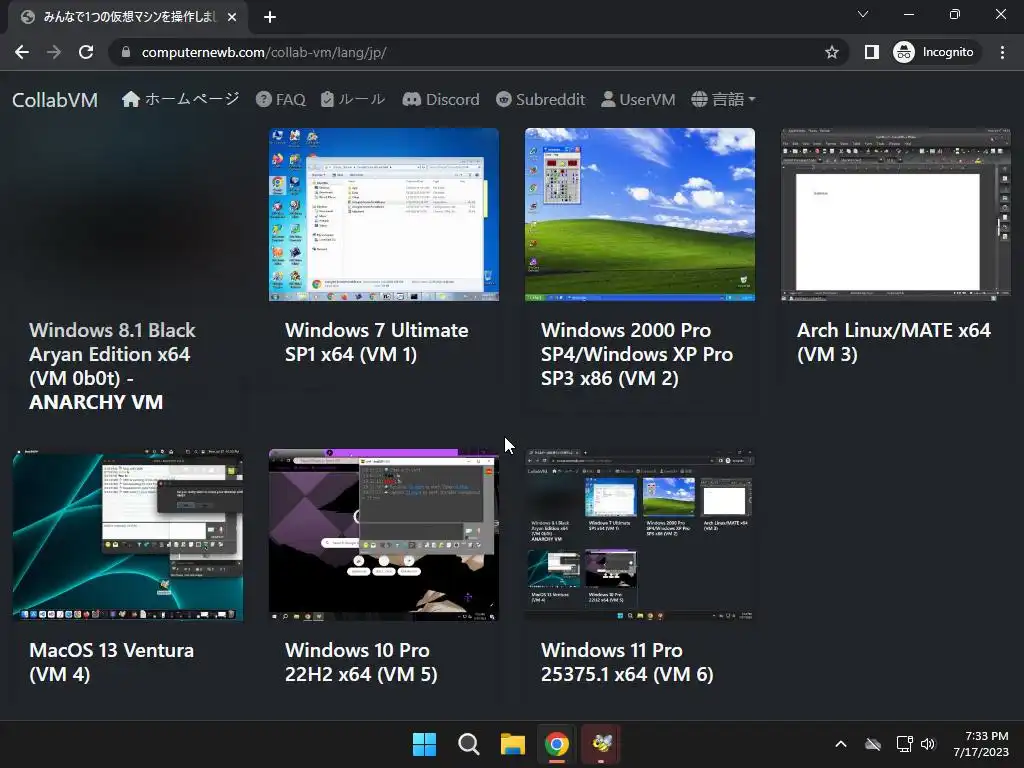Open the Discord link

(441, 99)
